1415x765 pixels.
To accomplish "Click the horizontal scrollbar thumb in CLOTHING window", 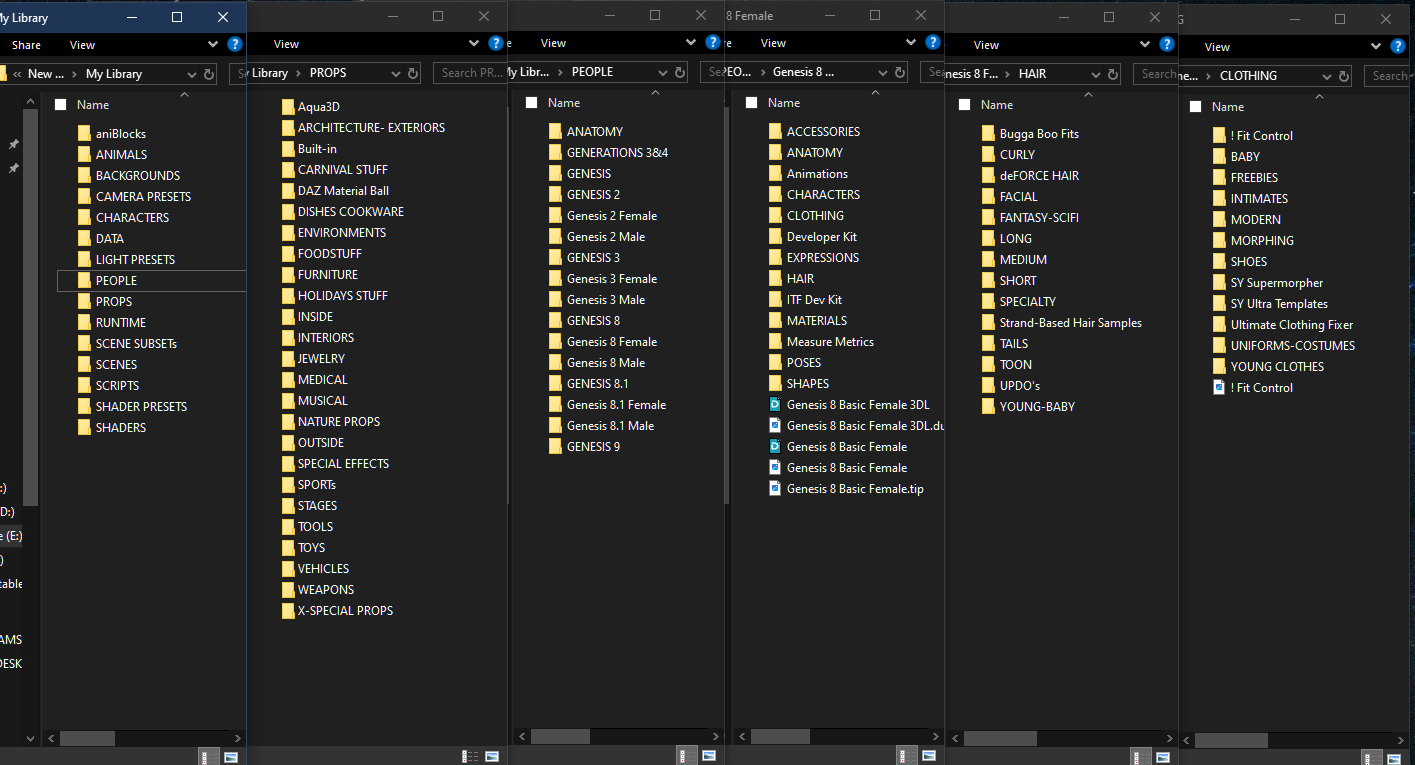I will tap(1232, 741).
